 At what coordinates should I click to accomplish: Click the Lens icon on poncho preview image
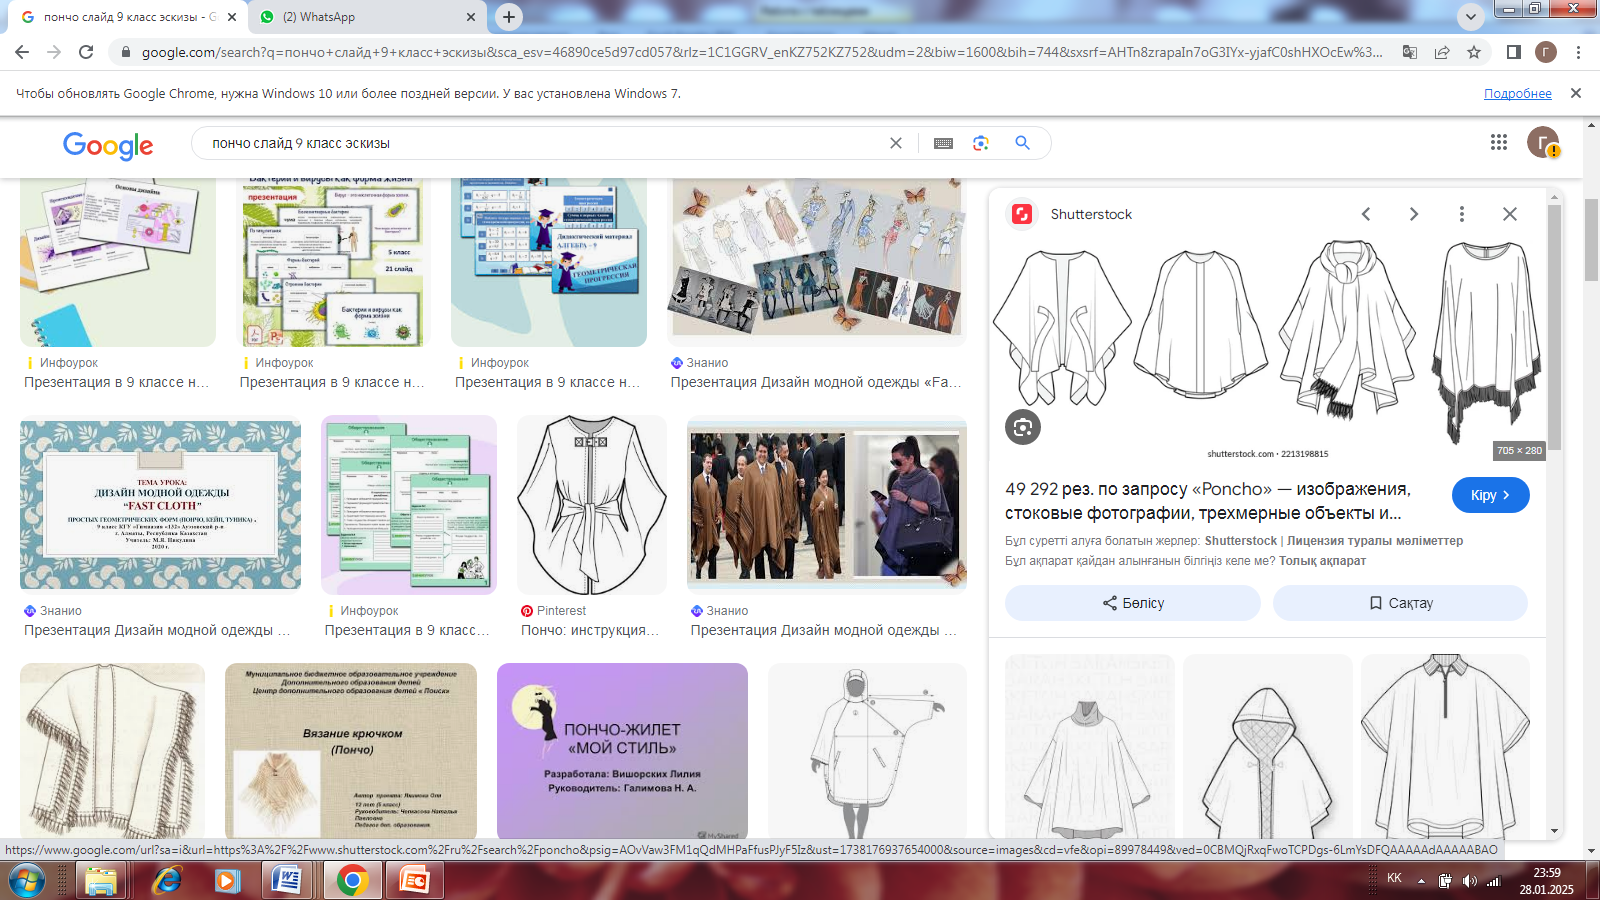point(1022,427)
